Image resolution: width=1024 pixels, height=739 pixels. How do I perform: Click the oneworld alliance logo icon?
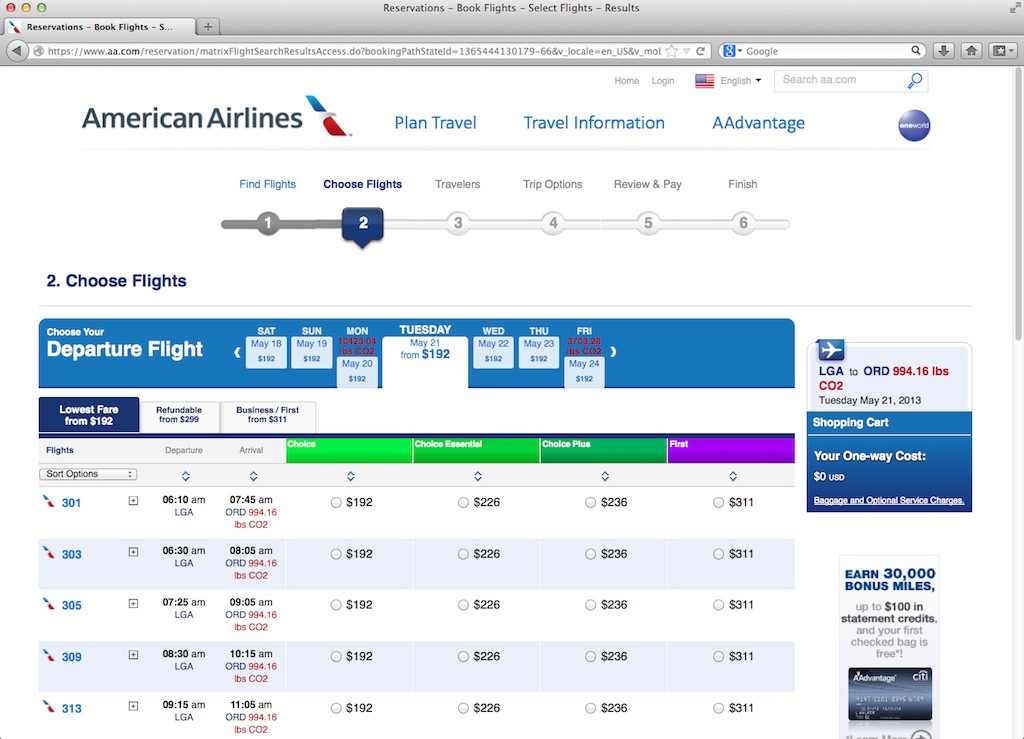click(x=914, y=125)
